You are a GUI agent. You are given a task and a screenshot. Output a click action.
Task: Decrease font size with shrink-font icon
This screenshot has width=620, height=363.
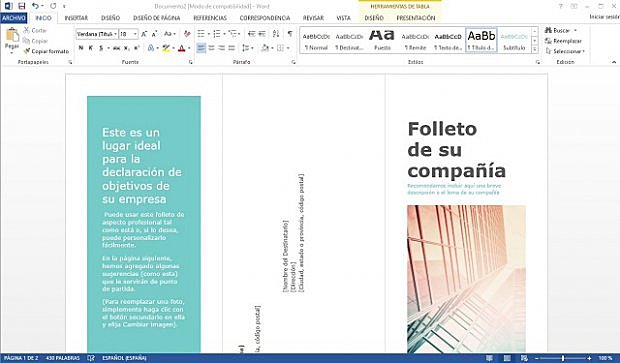tap(154, 34)
